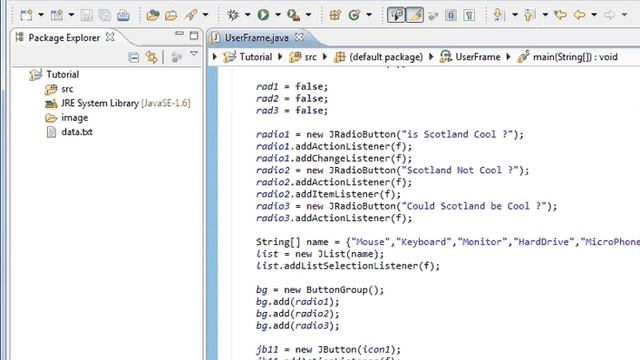Image resolution: width=640 pixels, height=360 pixels.
Task: Click the green Run button
Action: click(263, 15)
